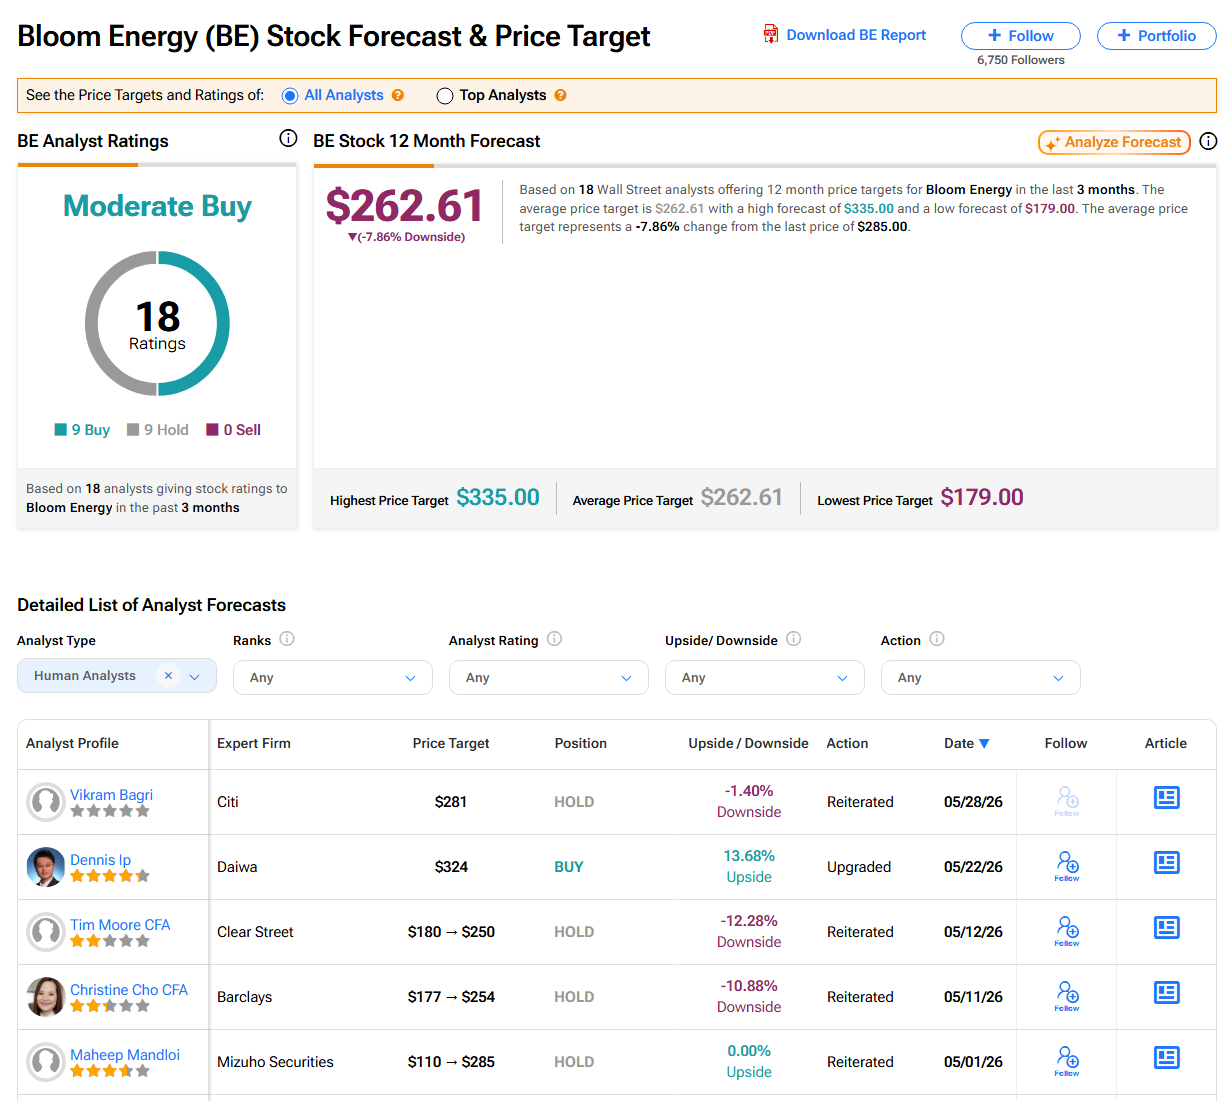This screenshot has height=1101, width=1231.
Task: Follow analyst Vikram Bagri
Action: click(1067, 801)
